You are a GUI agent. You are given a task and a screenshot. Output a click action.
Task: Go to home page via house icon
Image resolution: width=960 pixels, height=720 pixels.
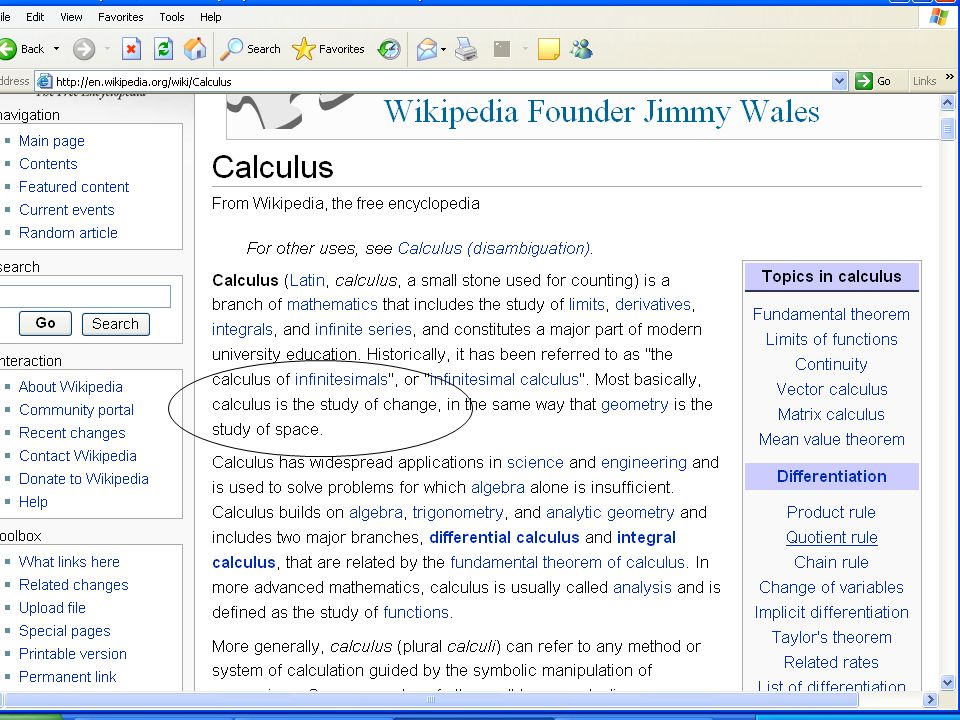pyautogui.click(x=195, y=49)
